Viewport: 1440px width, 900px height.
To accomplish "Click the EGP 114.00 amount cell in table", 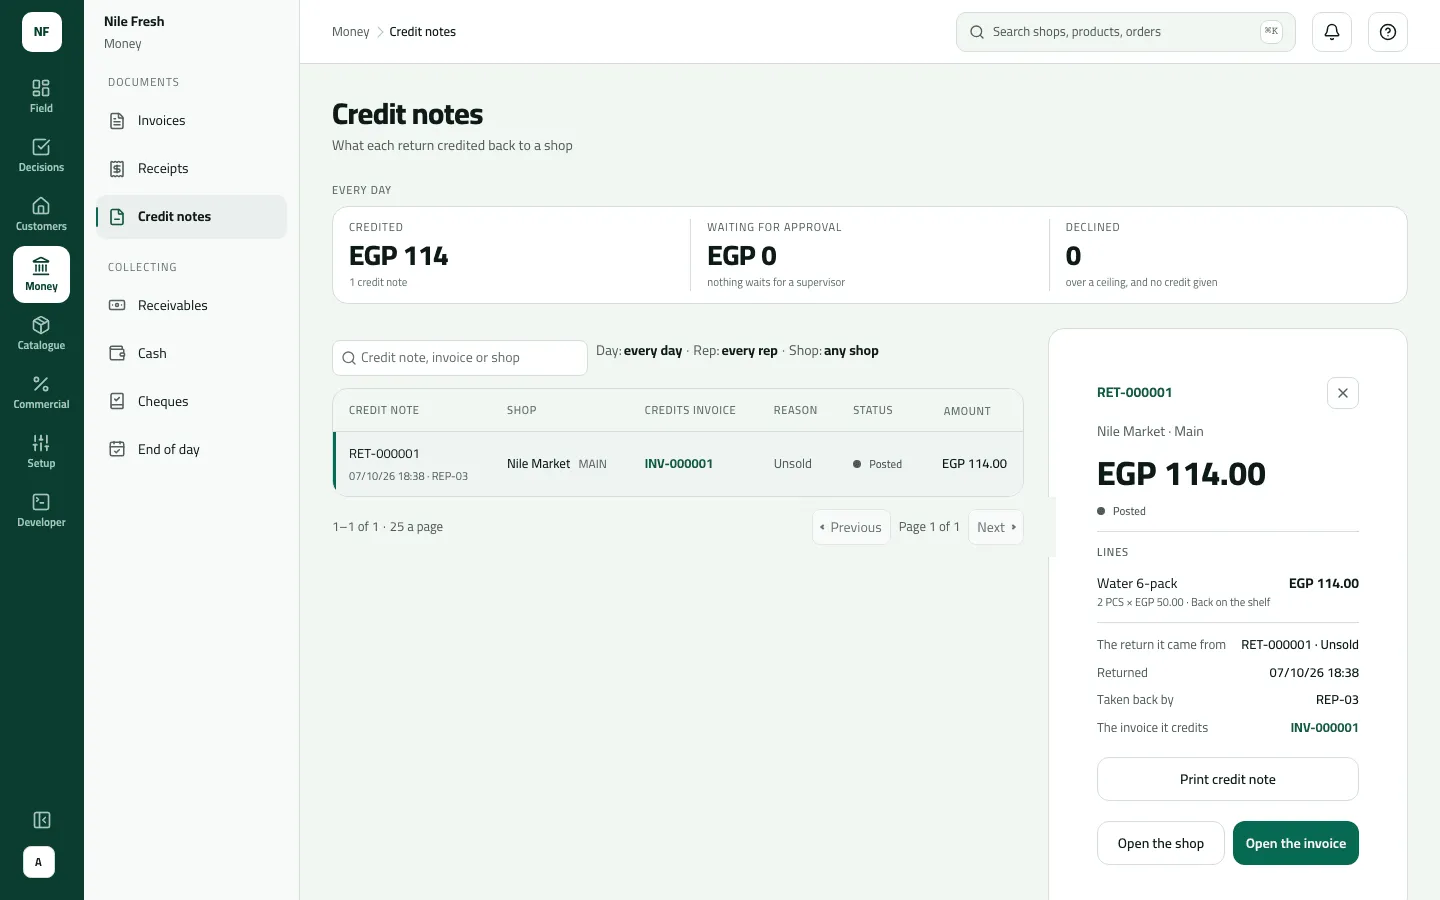I will [974, 464].
